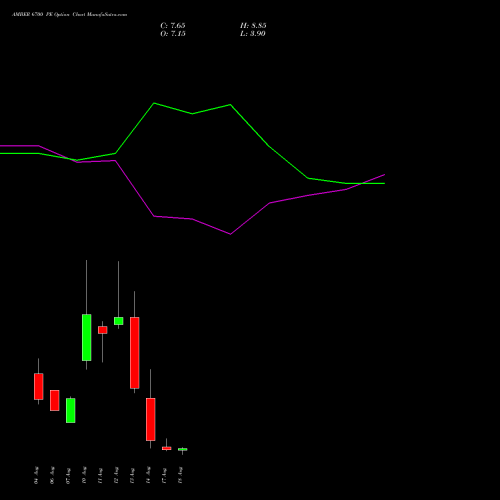Image resolution: width=500 pixels, height=500 pixels.
Task: Click the small green candle above 12 Aug
Action: pyautogui.click(x=119, y=321)
